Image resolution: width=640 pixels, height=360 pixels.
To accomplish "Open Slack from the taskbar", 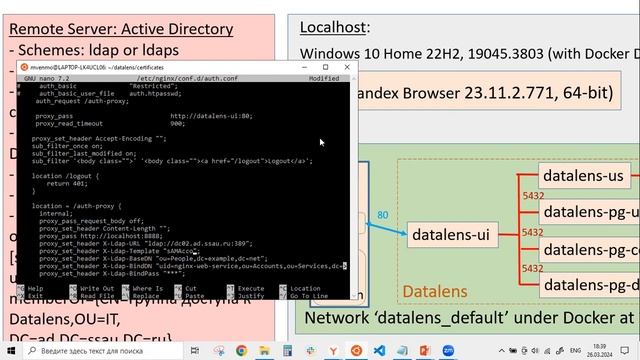I will [311, 351].
